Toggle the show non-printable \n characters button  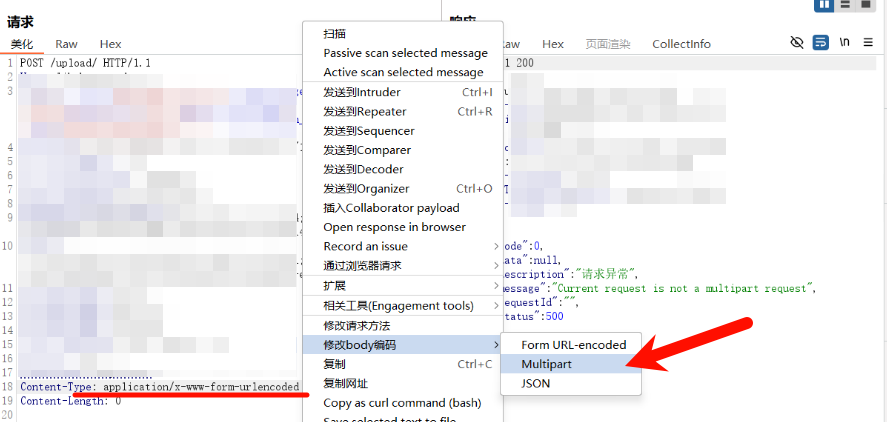coord(845,42)
